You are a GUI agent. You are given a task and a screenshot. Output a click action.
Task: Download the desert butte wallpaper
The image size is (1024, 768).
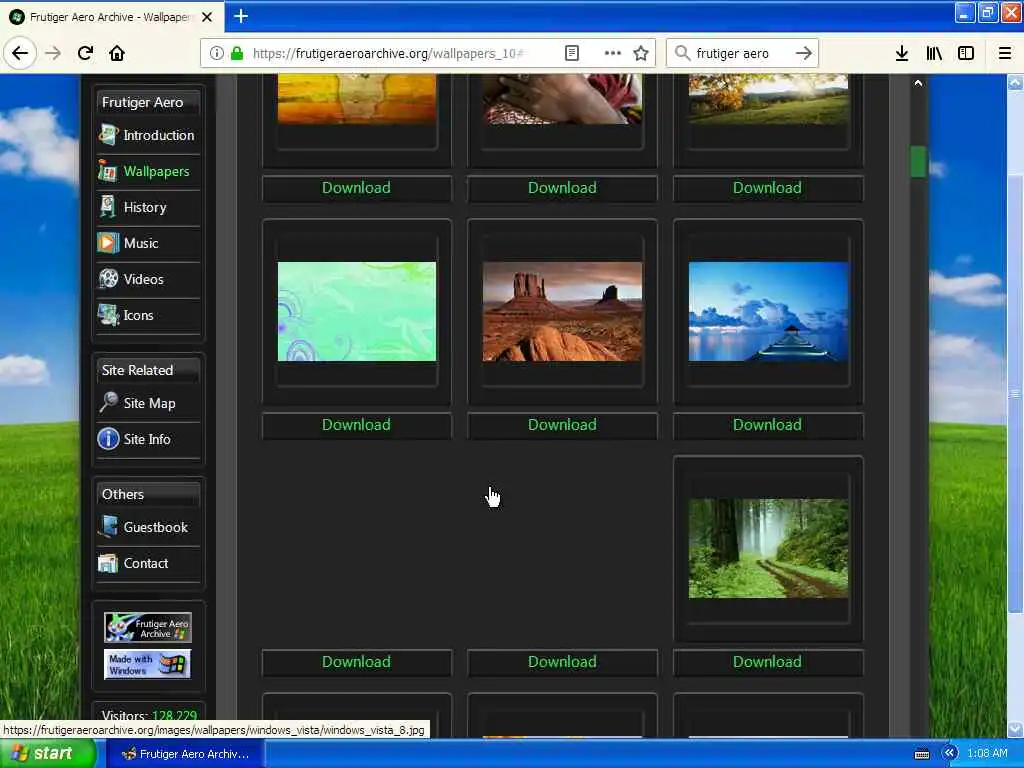(562, 424)
